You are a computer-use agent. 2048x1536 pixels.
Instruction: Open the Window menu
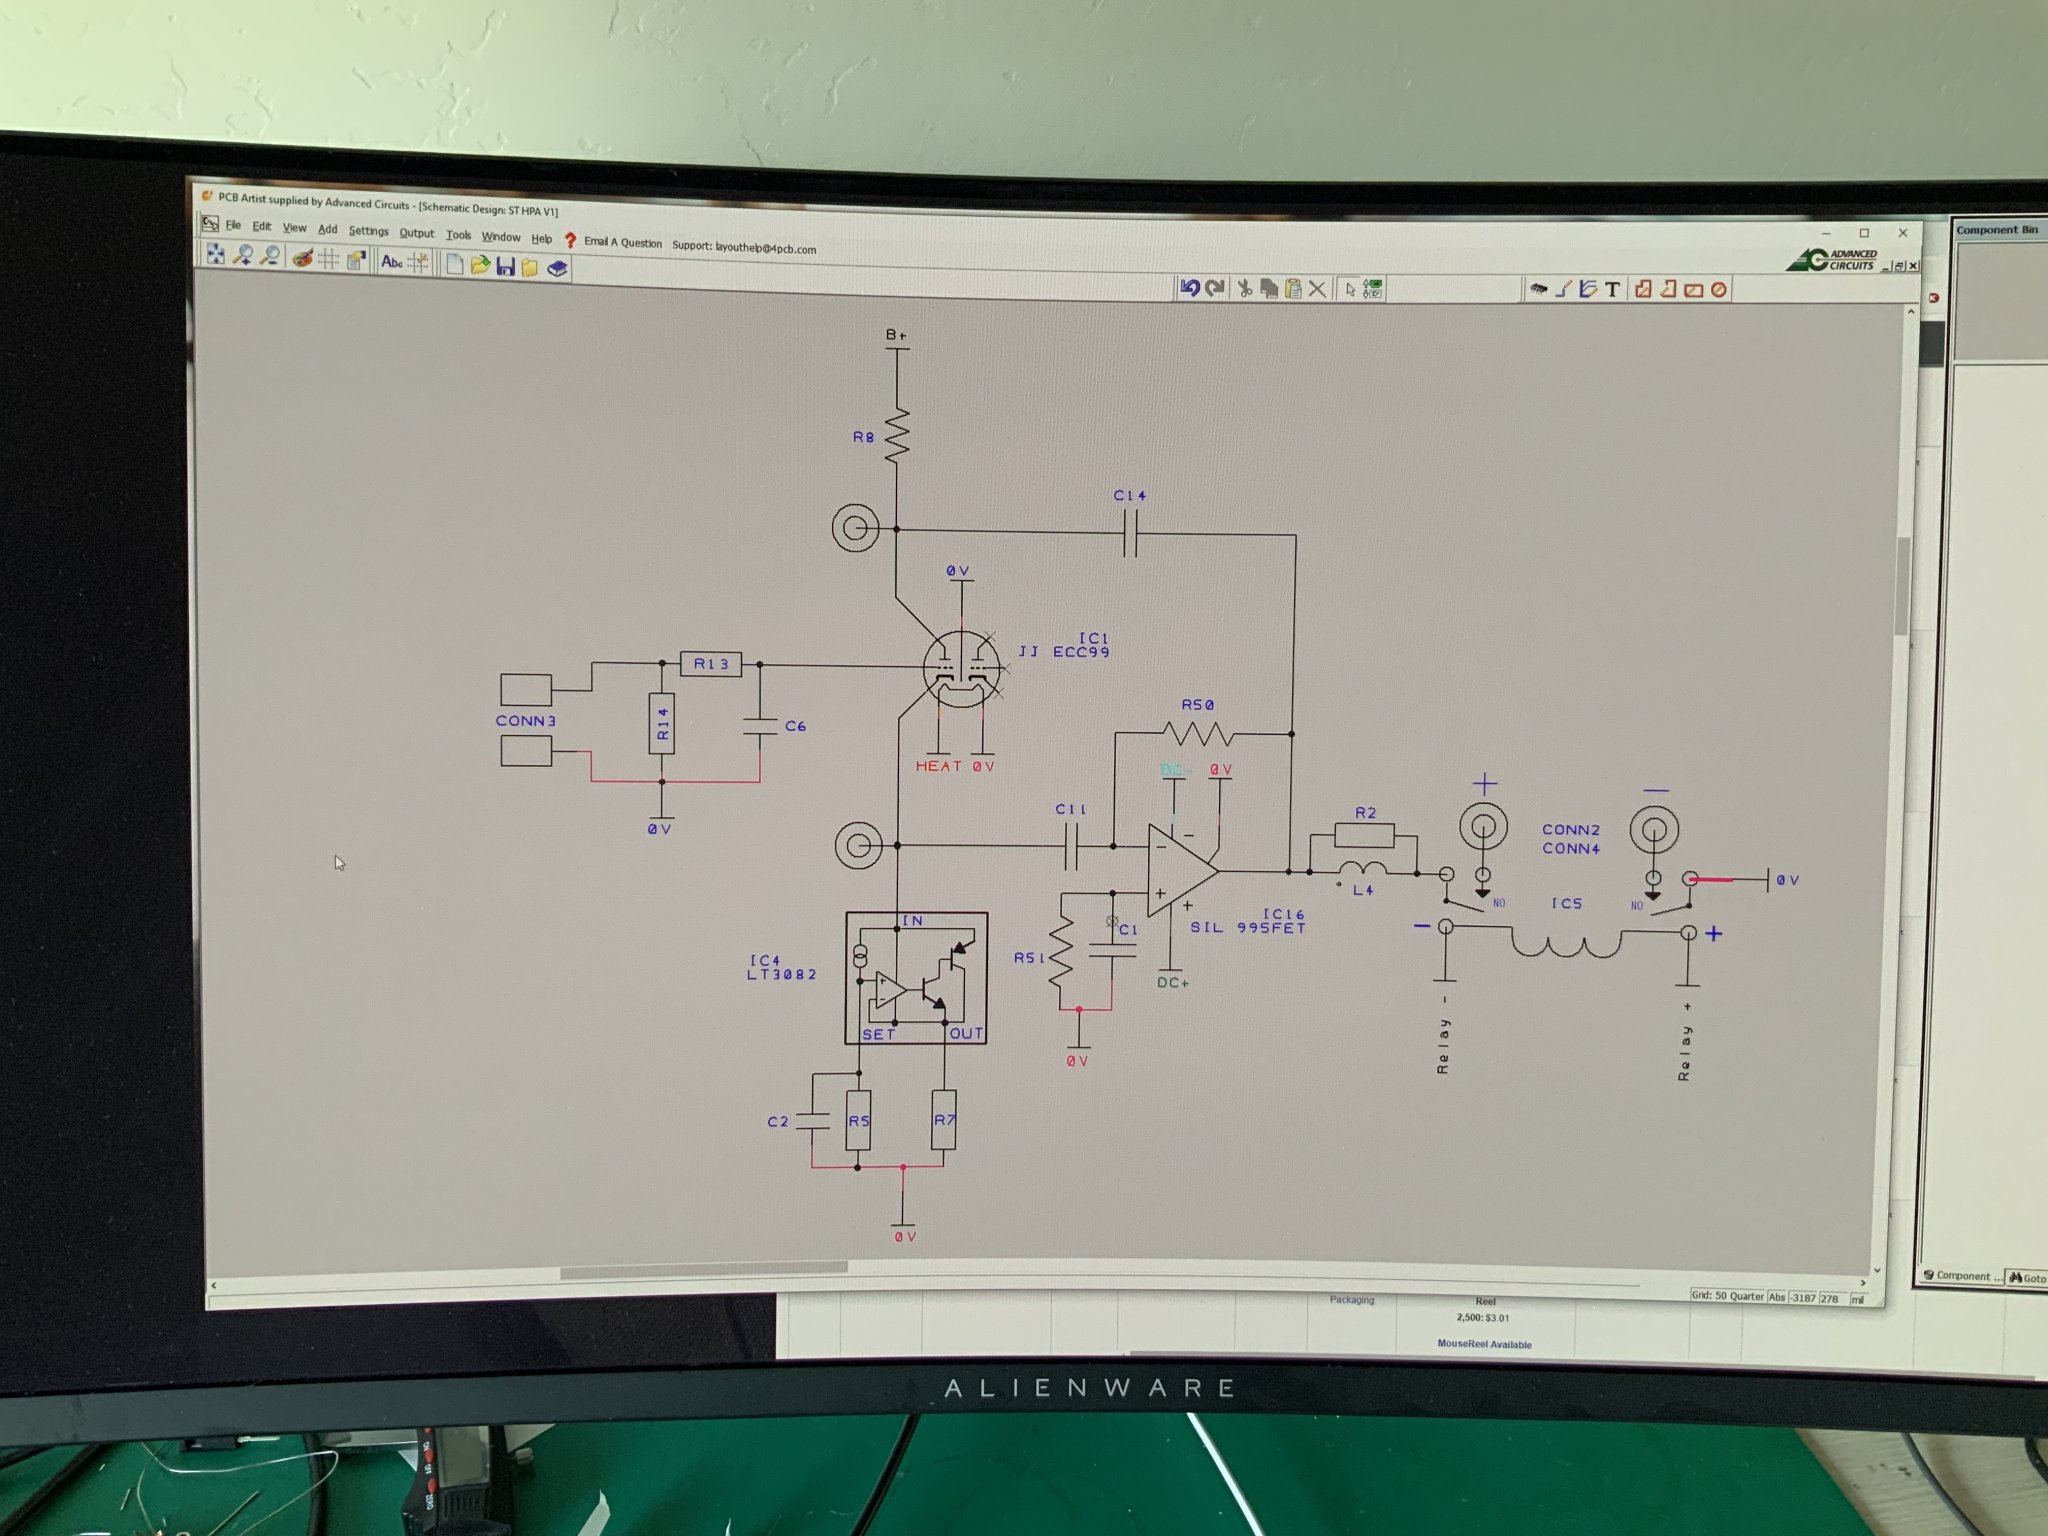point(501,237)
